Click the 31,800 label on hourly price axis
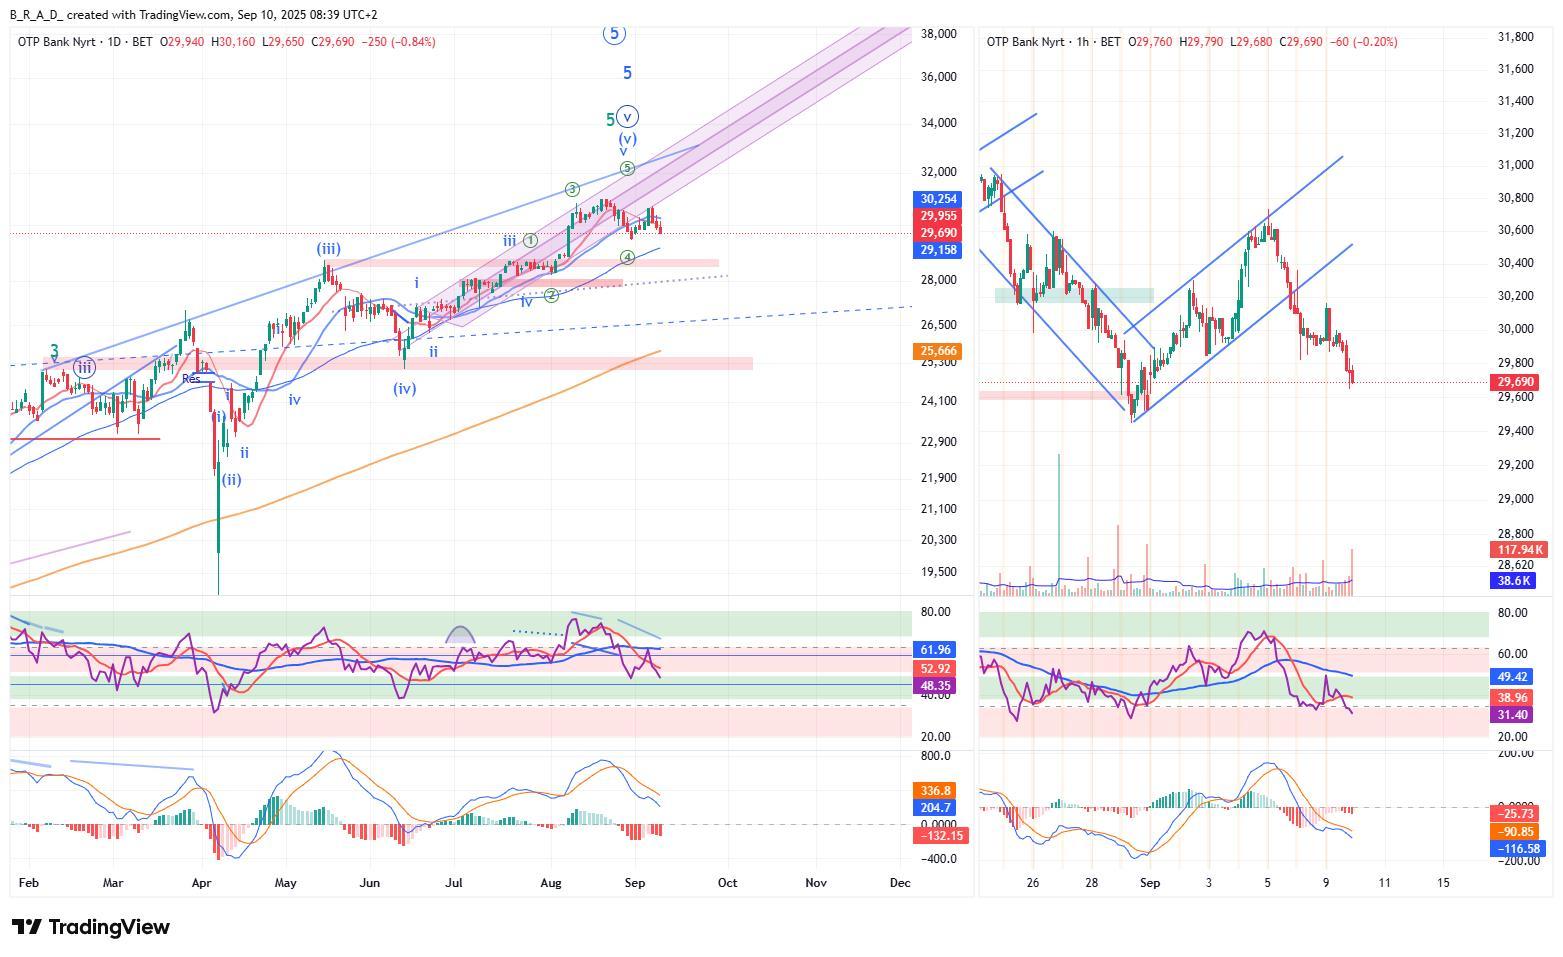This screenshot has height=957, width=1563. pyautogui.click(x=1515, y=37)
